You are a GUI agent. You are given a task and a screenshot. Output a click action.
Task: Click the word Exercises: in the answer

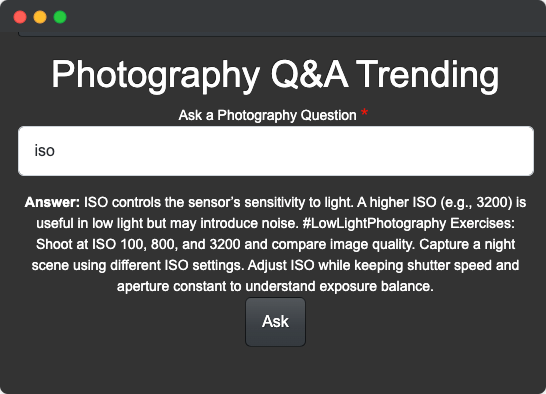(x=482, y=223)
